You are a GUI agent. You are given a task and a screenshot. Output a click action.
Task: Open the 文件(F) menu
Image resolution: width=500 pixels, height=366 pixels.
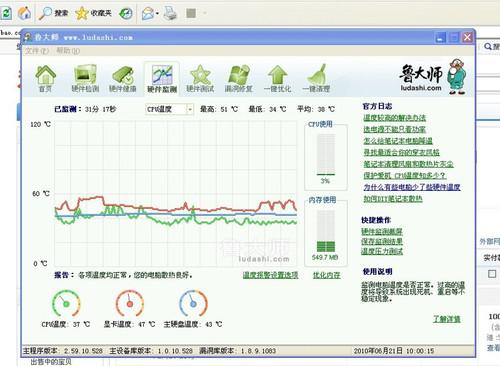coord(37,51)
